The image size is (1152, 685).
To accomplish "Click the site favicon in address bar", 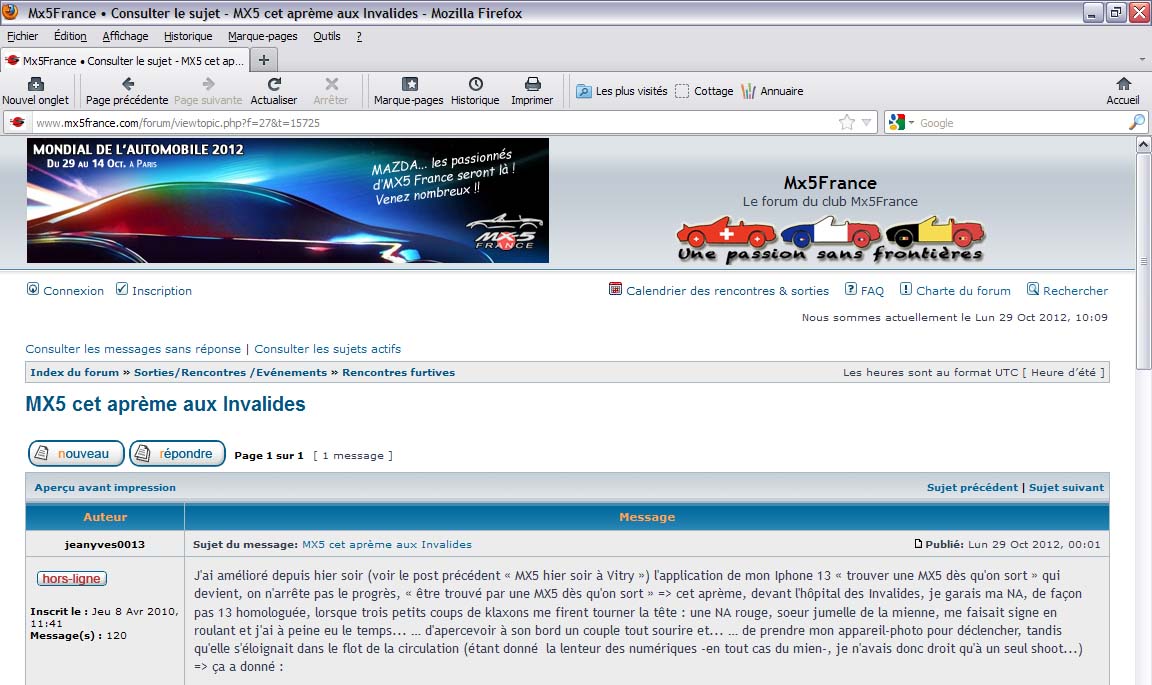I will coord(17,123).
